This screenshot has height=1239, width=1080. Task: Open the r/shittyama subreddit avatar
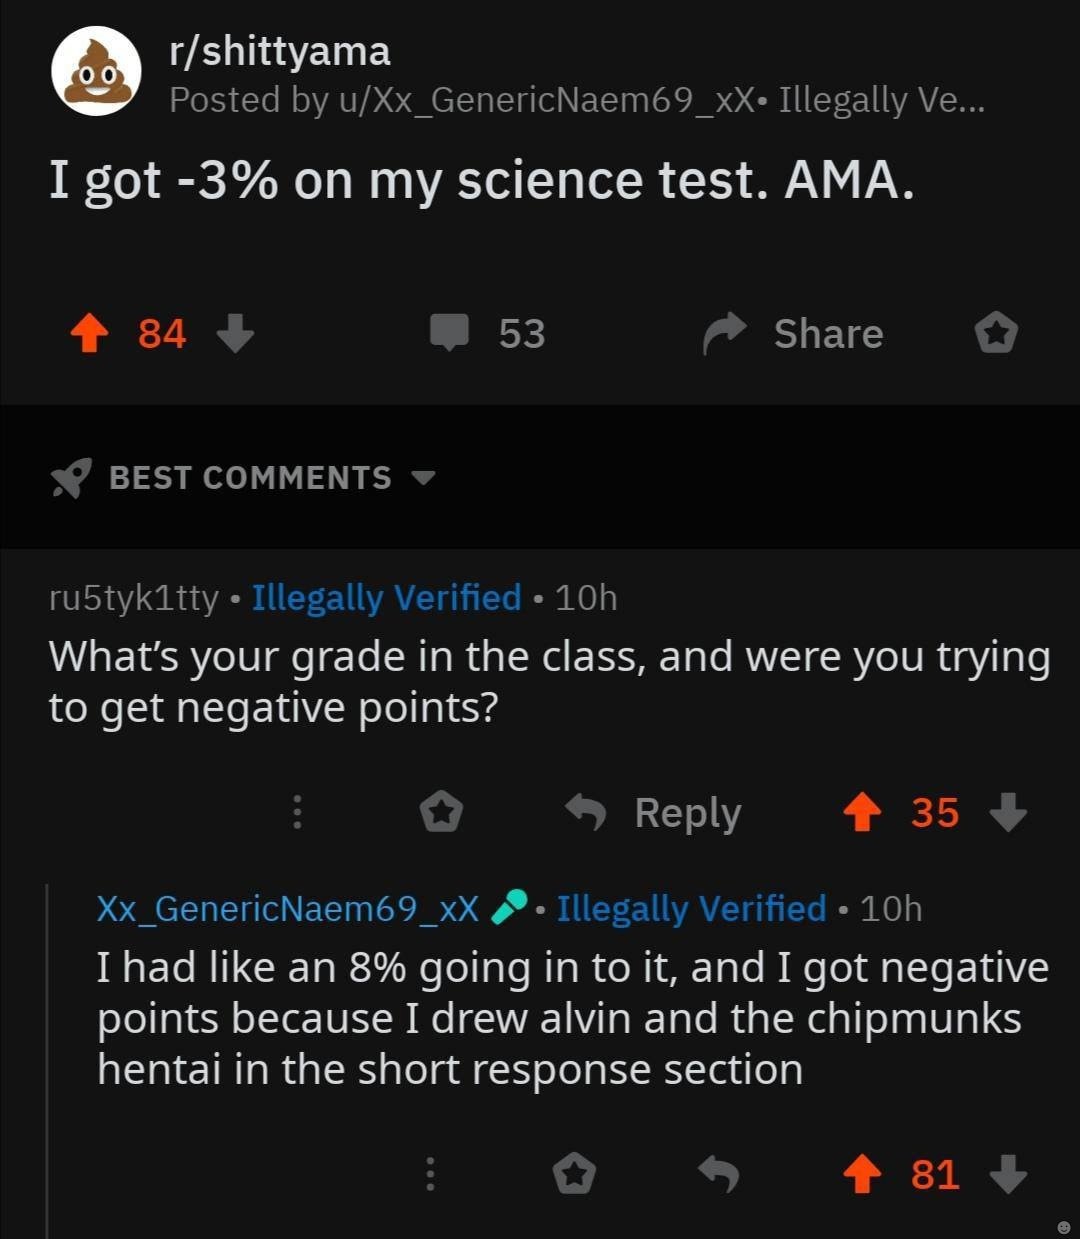coord(97,71)
